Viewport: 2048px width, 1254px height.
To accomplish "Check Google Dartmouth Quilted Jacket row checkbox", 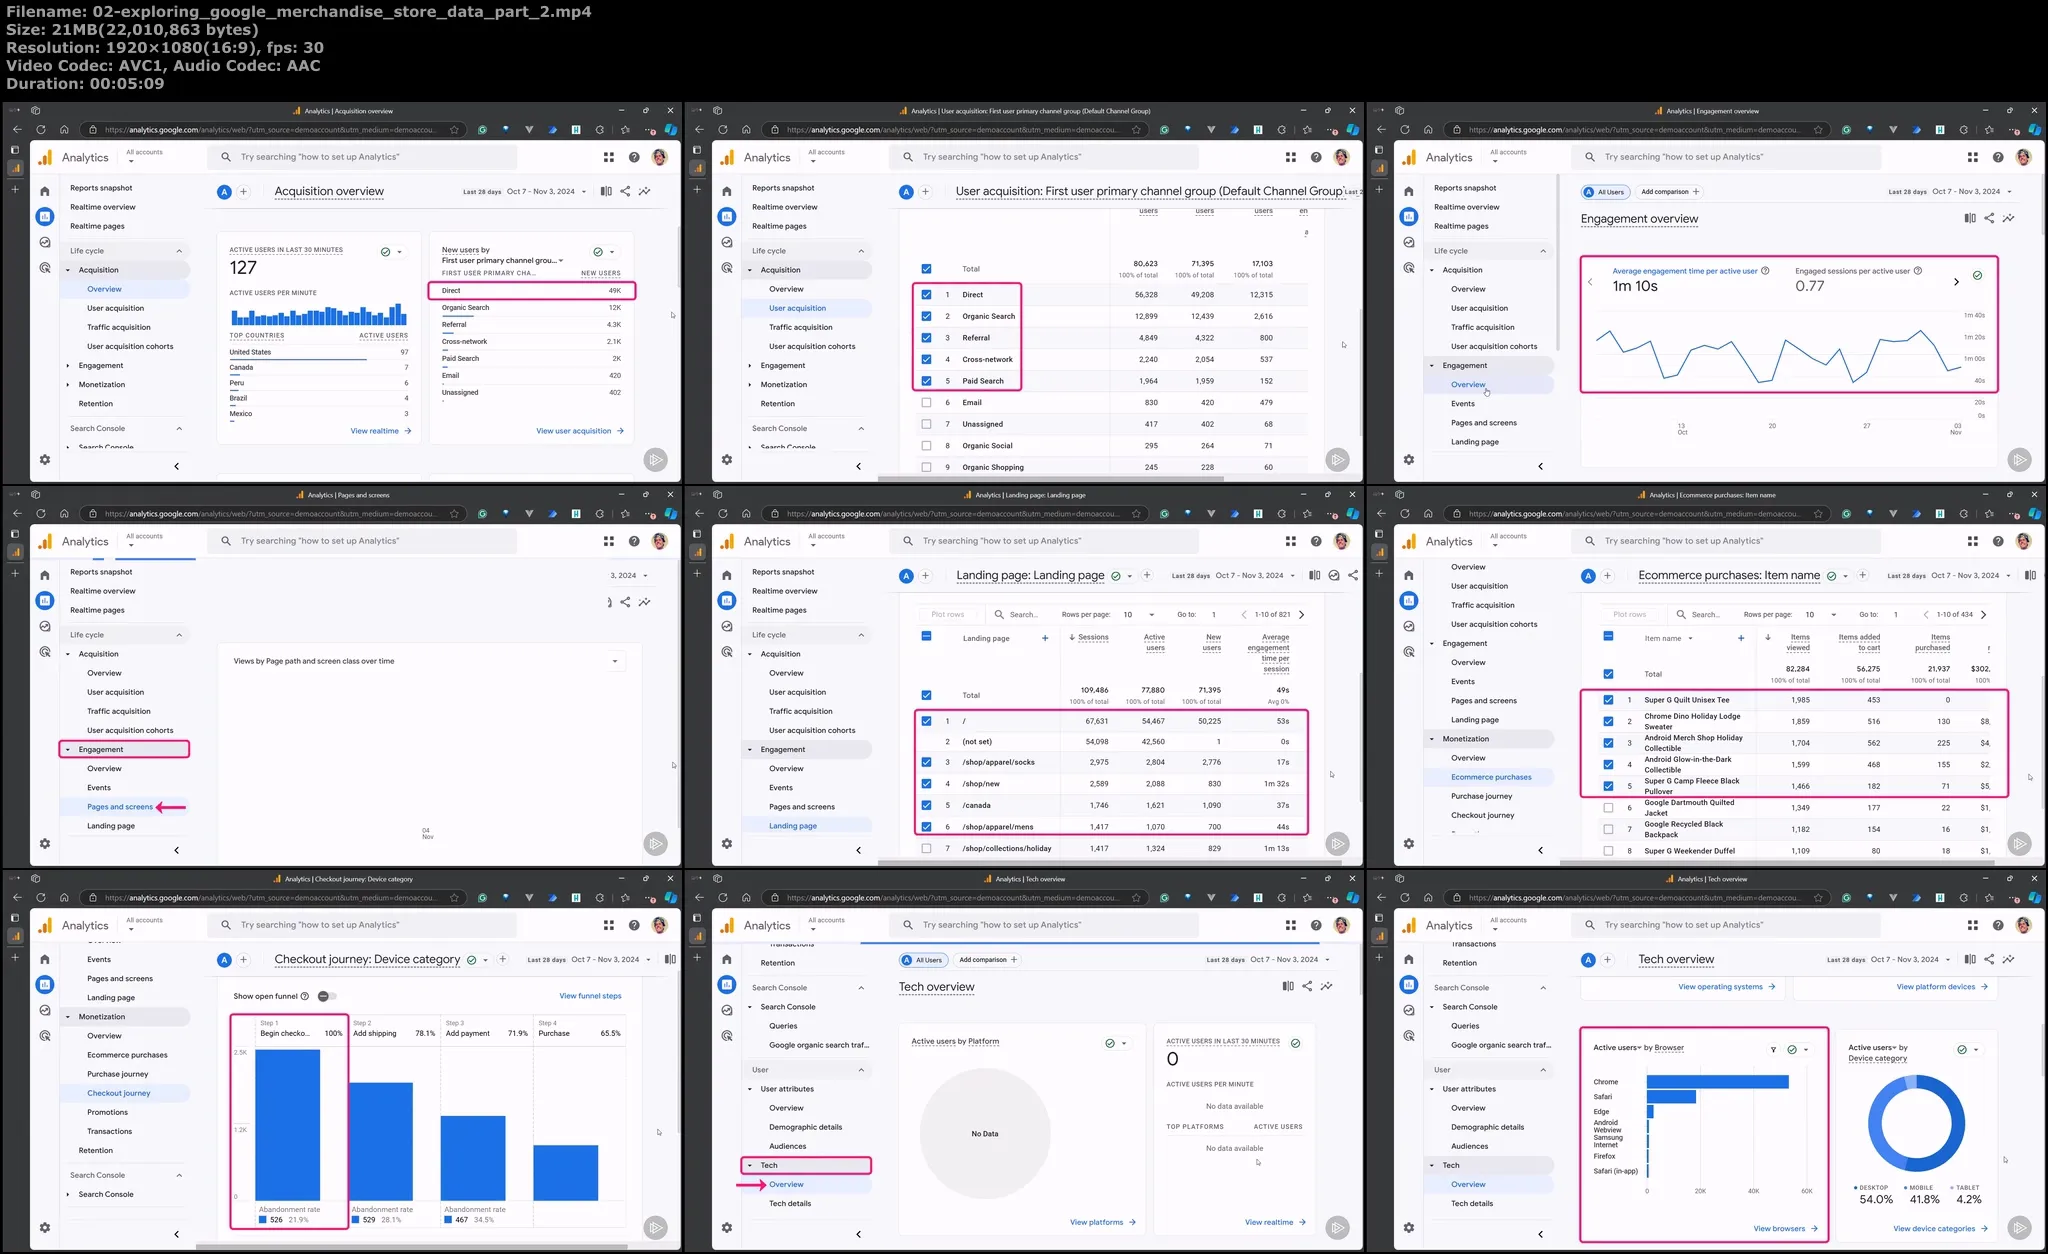I will tap(1608, 808).
